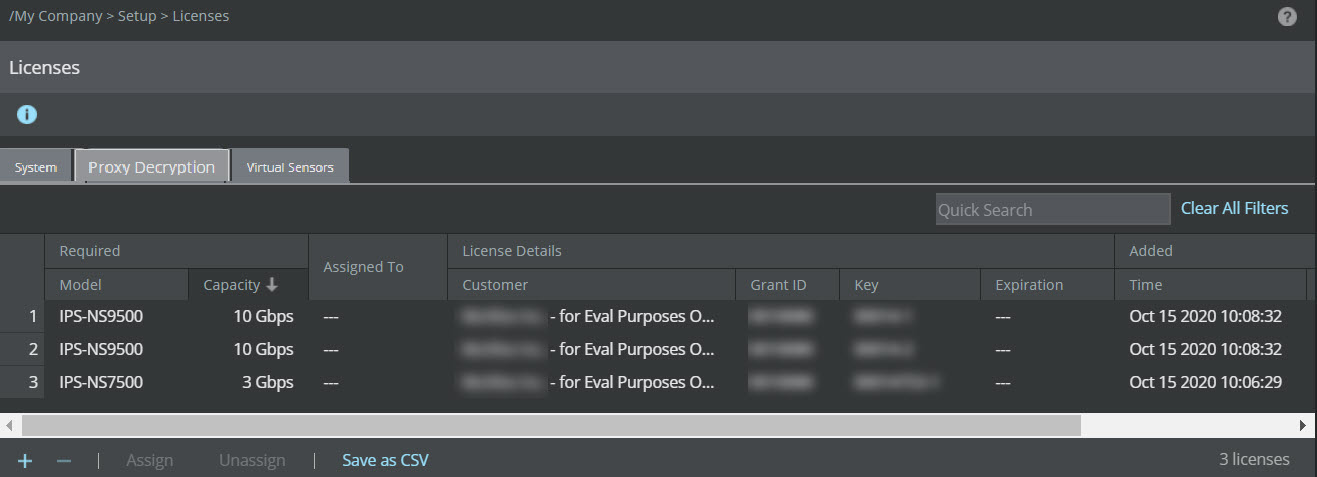The image size is (1317, 477).
Task: Click the Unassign button
Action: tap(252, 461)
